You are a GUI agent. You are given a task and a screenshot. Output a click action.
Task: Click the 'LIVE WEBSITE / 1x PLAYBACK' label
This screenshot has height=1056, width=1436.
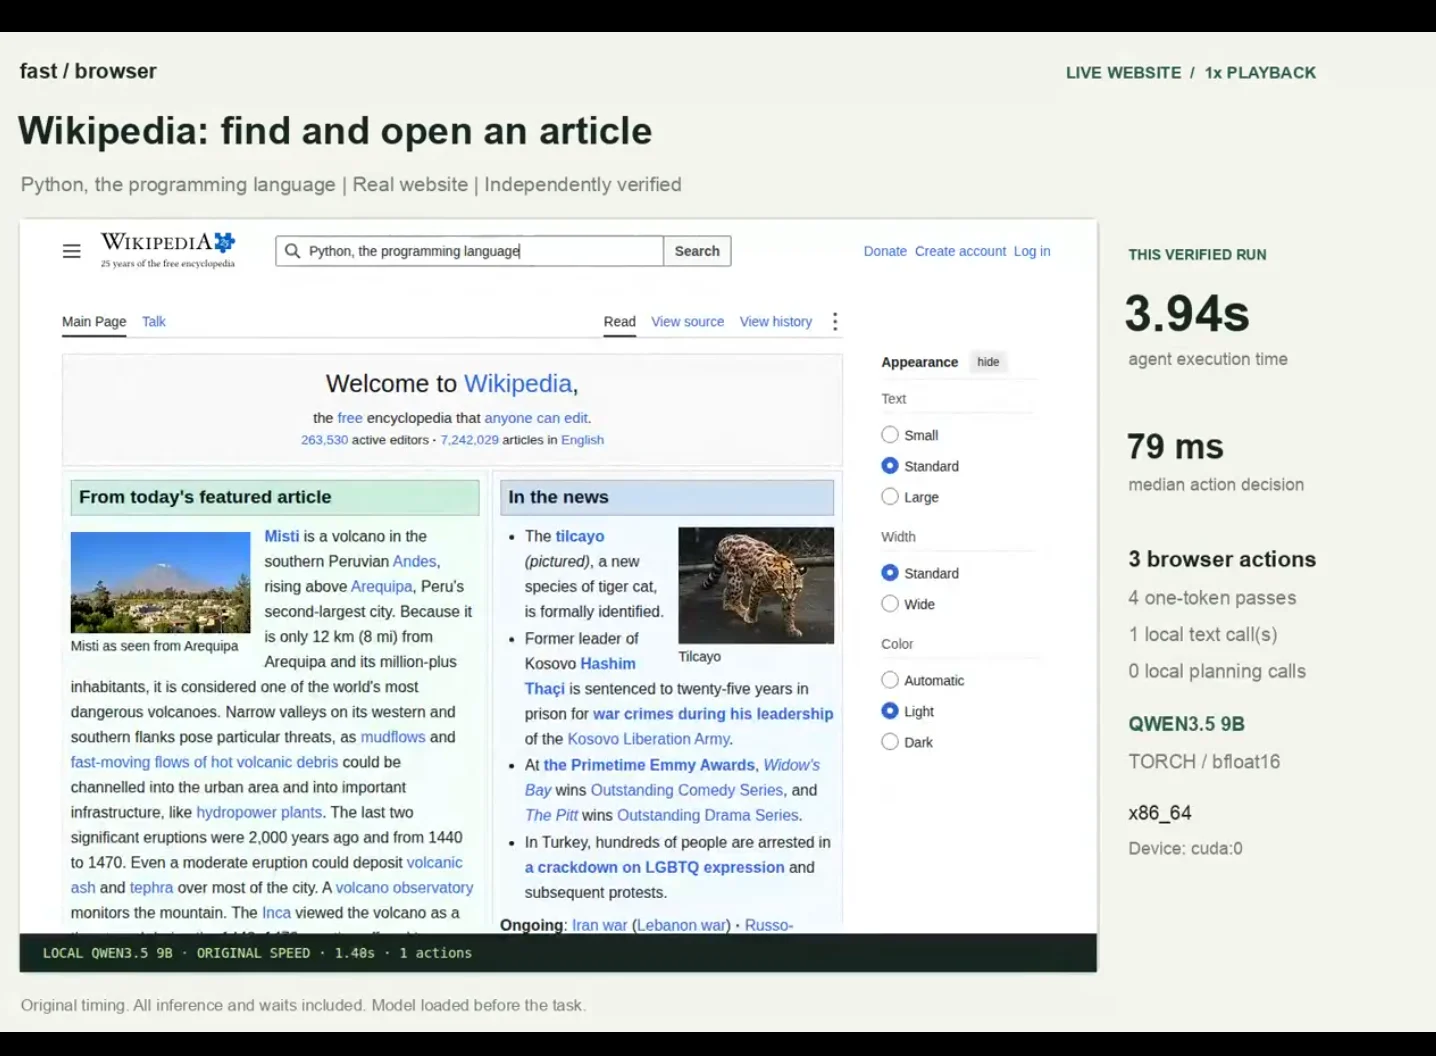[x=1191, y=73]
